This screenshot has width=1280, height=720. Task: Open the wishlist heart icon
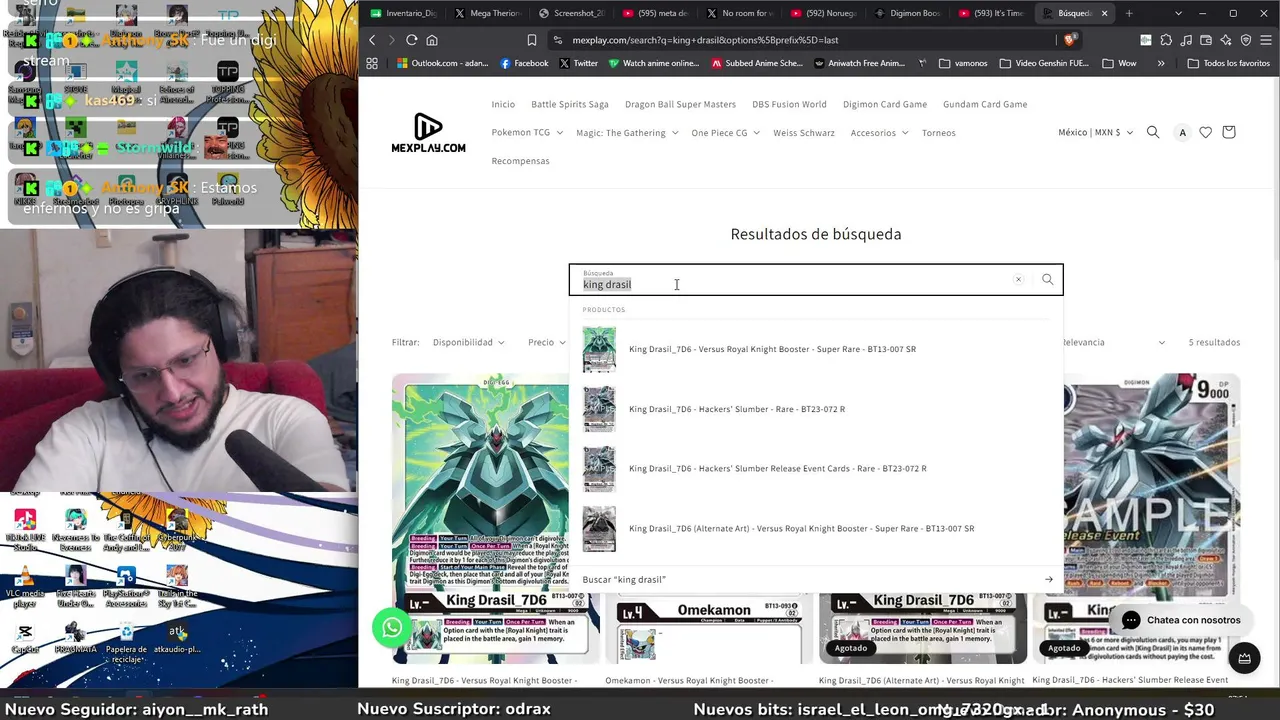click(1206, 132)
